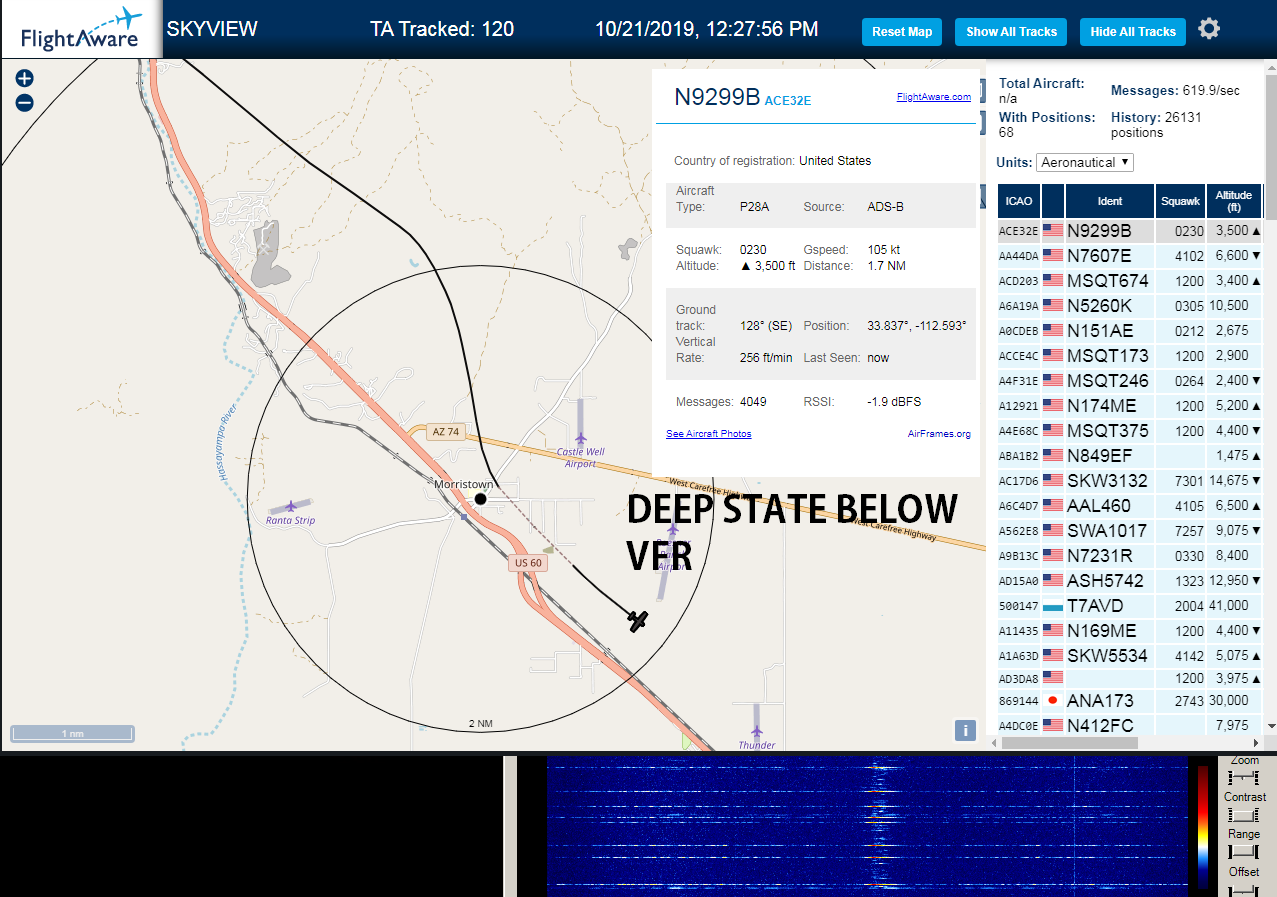Select the ASH5742 aircraft row
The image size is (1277, 897).
pyautogui.click(x=1130, y=581)
